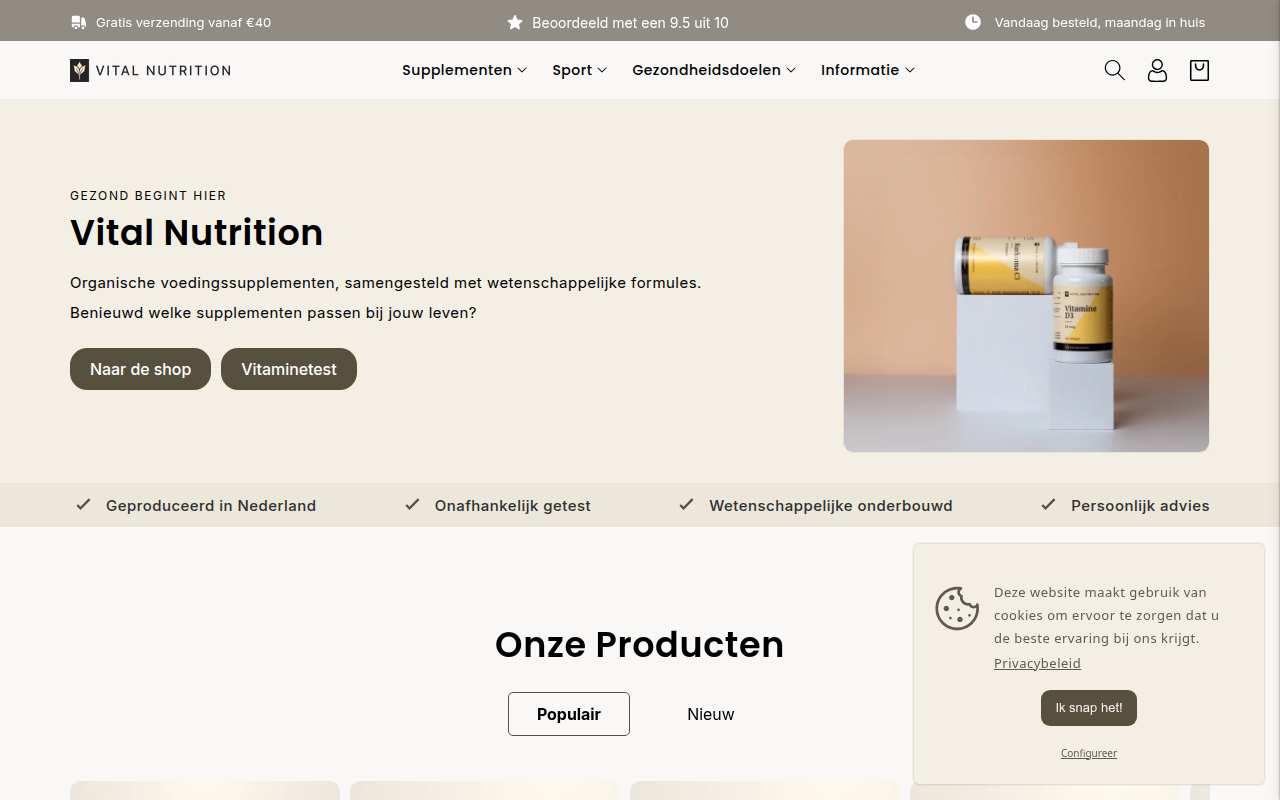Viewport: 1280px width, 800px height.
Task: Open the user account icon
Action: (x=1157, y=70)
